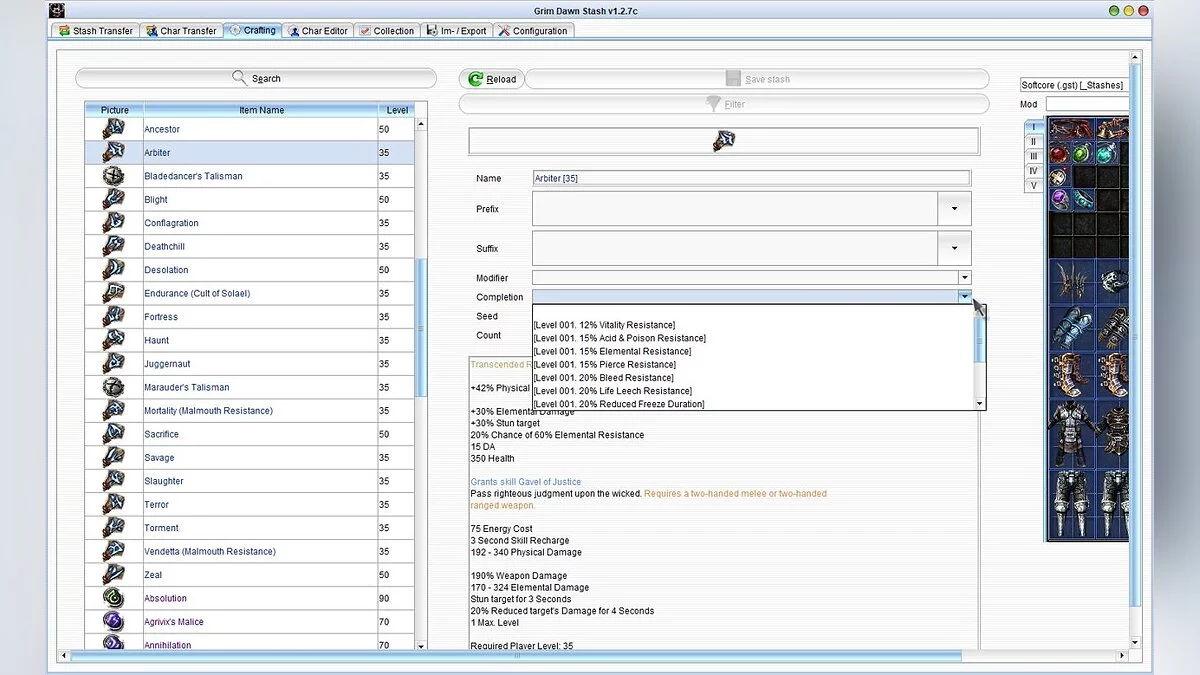Viewport: 1200px width, 675px height.
Task: Expand the Suffix dropdown
Action: (x=954, y=248)
